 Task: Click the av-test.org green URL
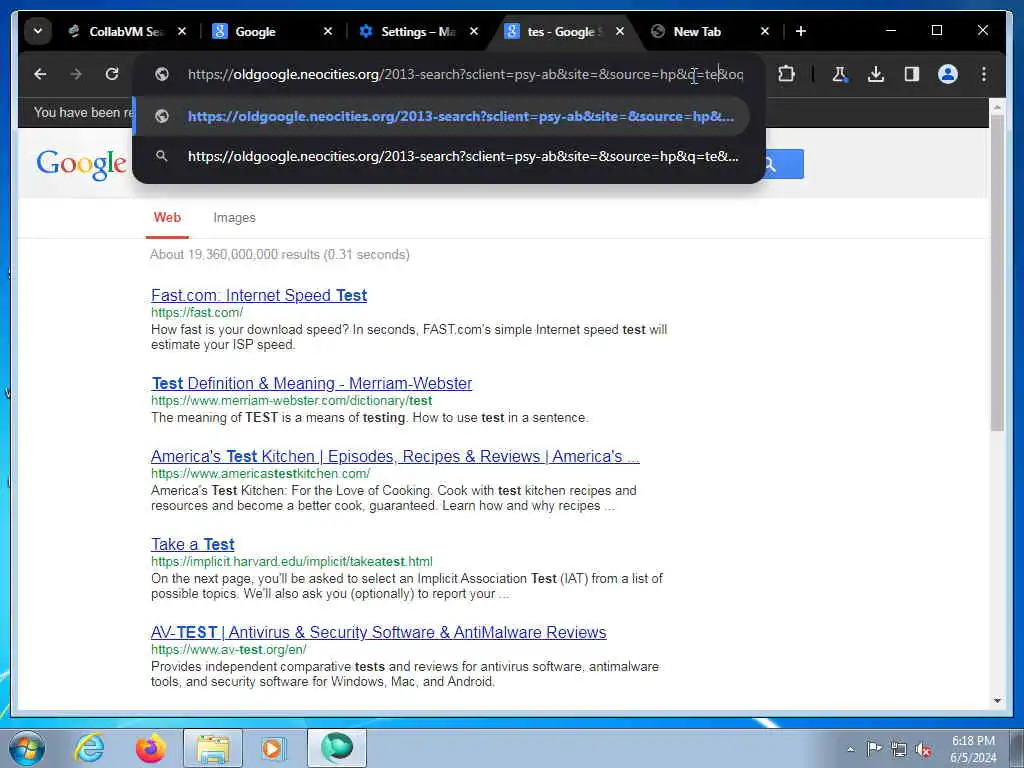coord(229,650)
